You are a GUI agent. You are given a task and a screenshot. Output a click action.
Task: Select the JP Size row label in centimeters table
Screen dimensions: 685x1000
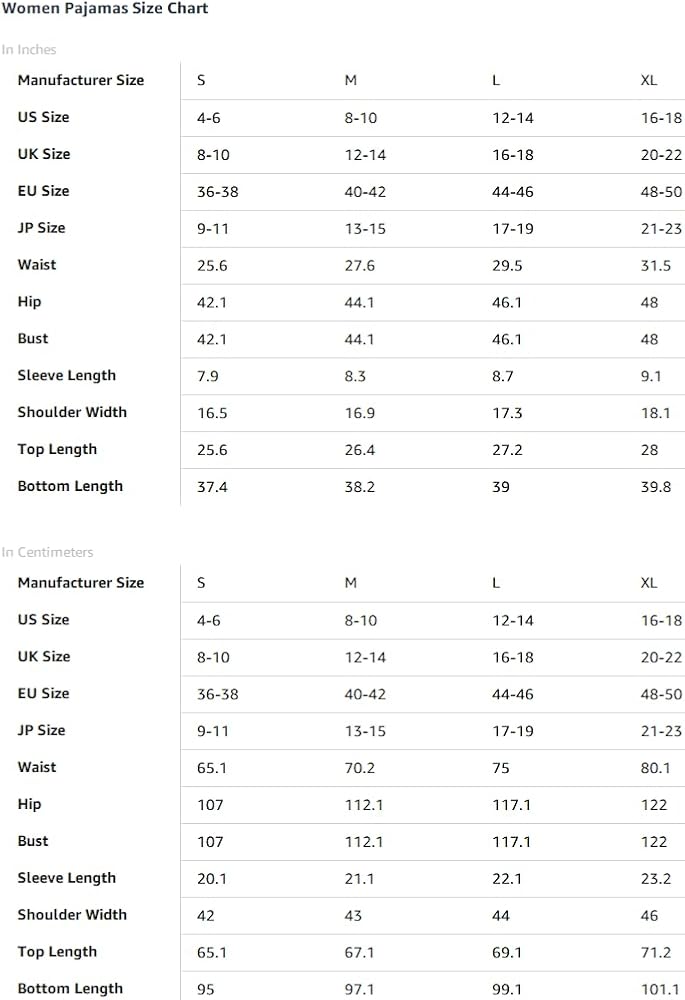click(41, 730)
